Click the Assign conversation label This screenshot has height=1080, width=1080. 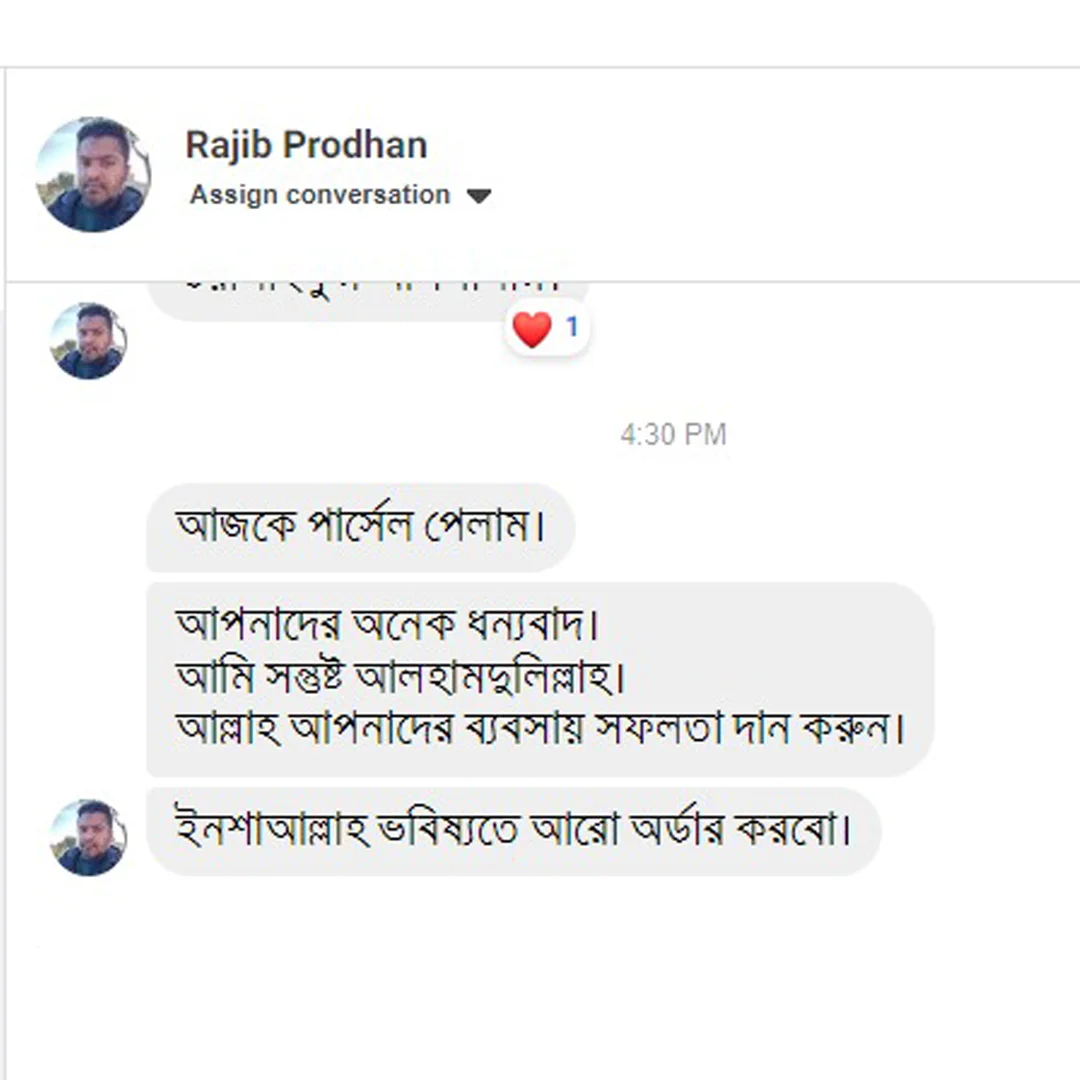(320, 194)
